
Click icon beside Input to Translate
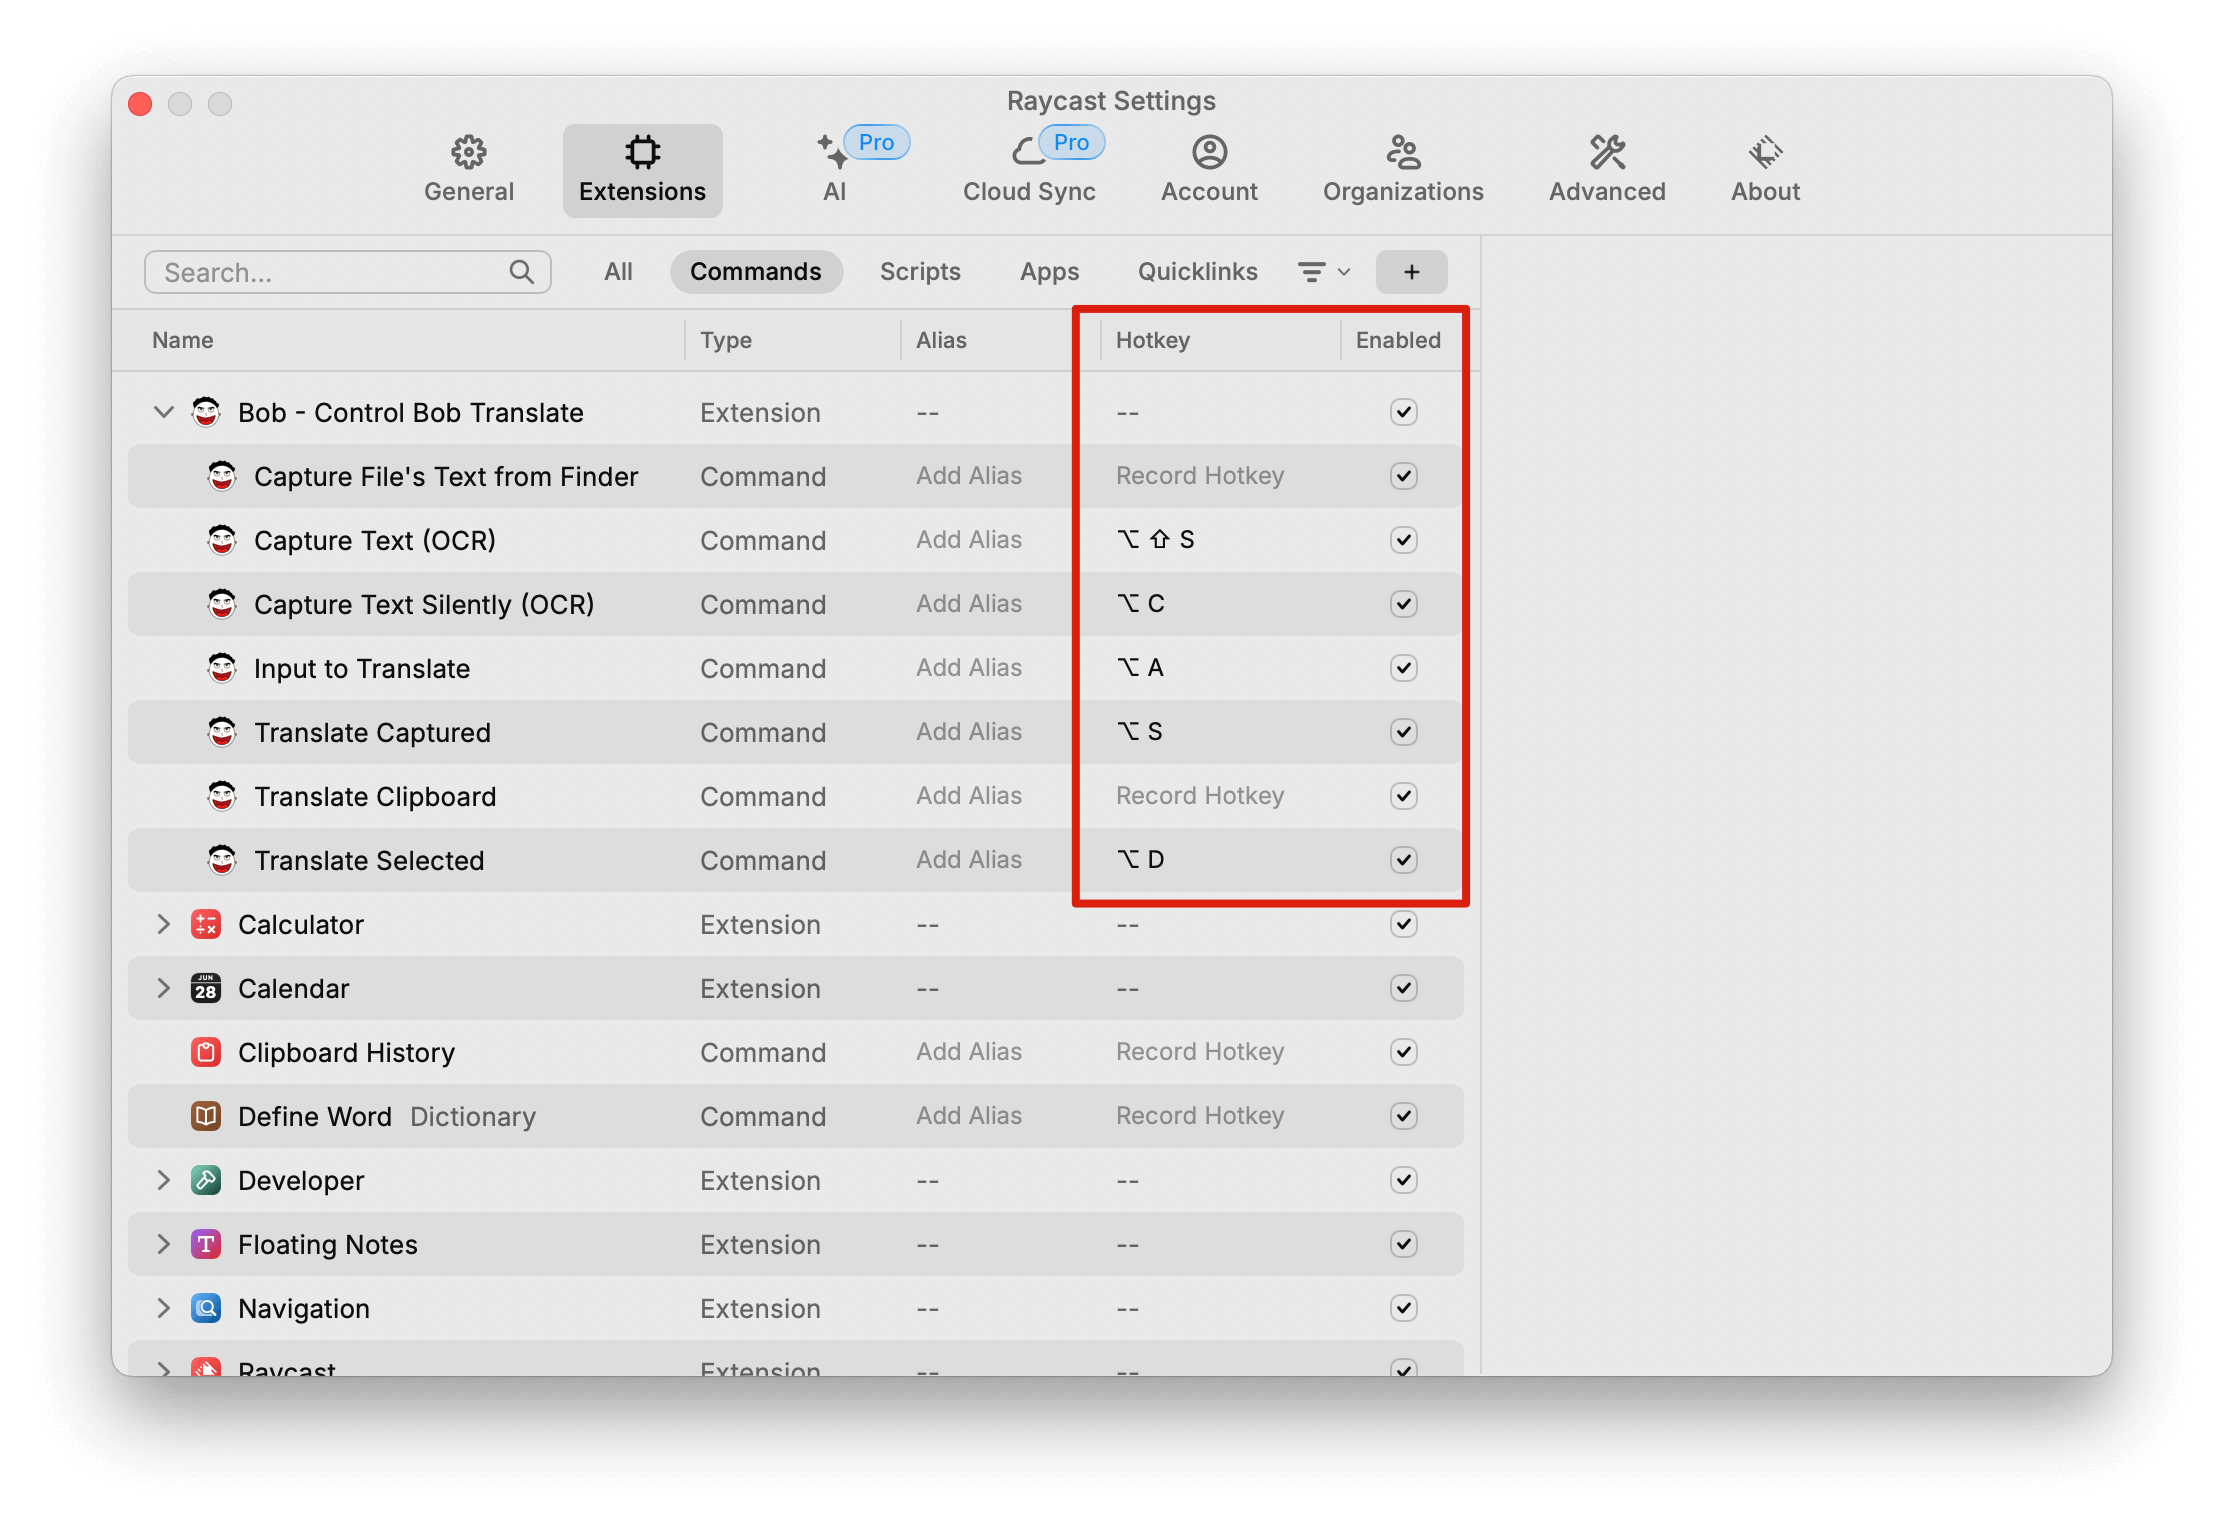pyautogui.click(x=222, y=668)
